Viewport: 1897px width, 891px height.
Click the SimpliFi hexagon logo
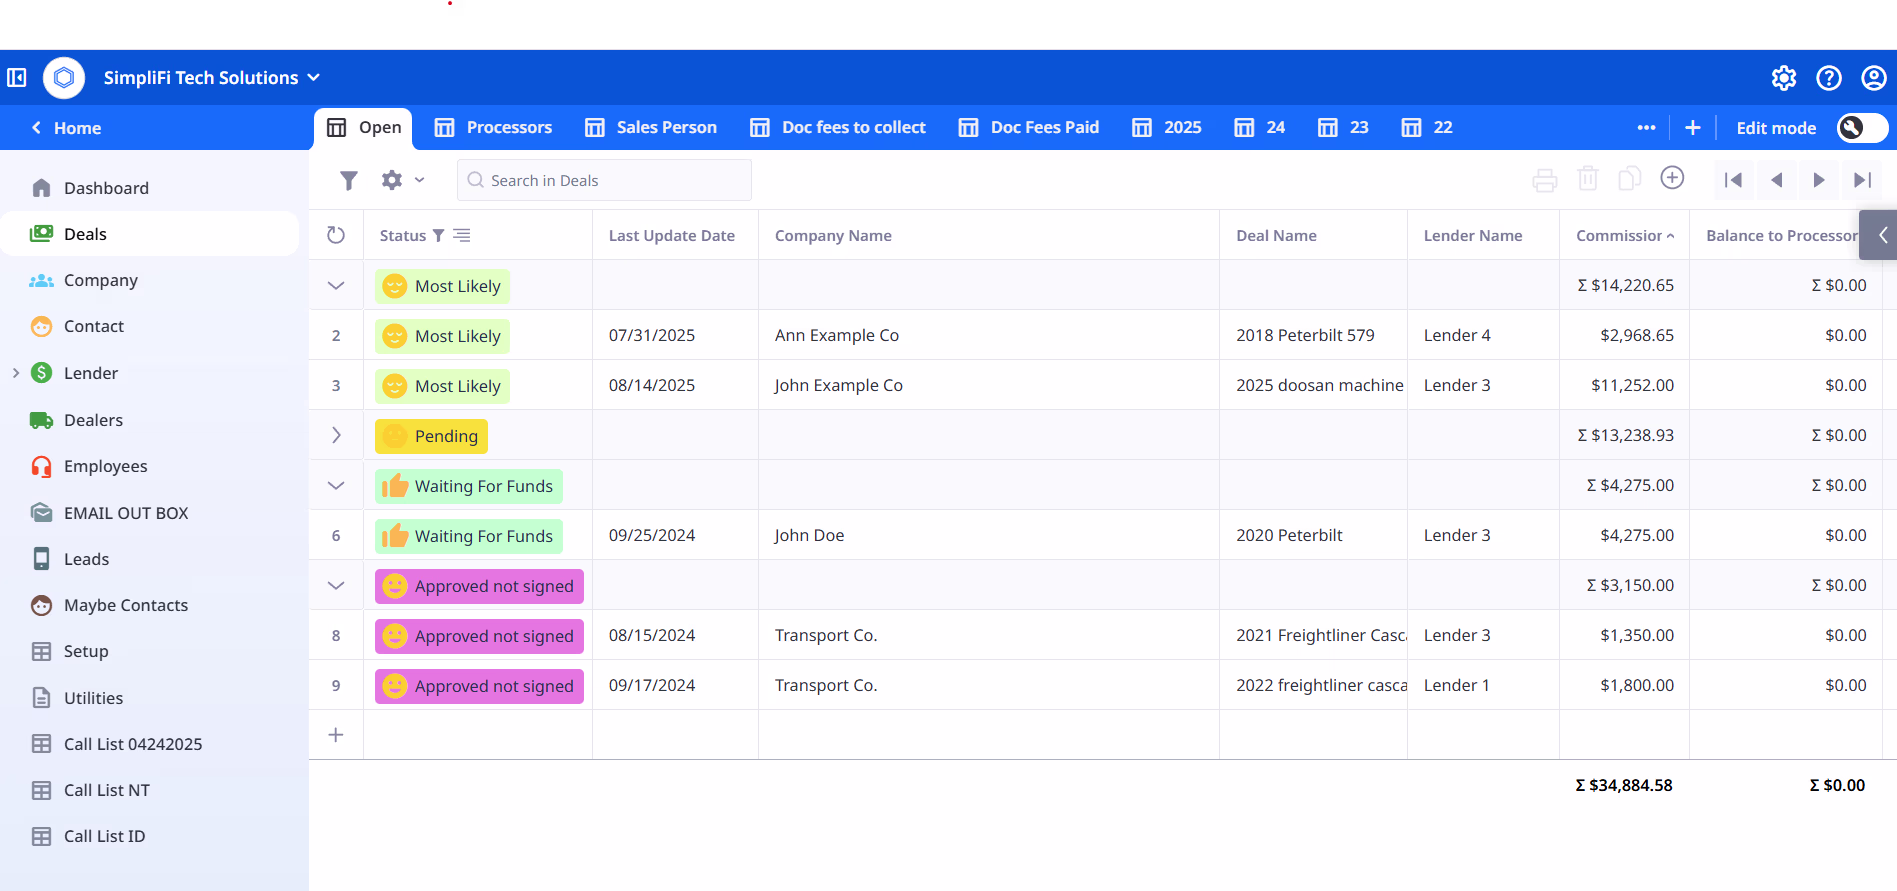point(64,78)
